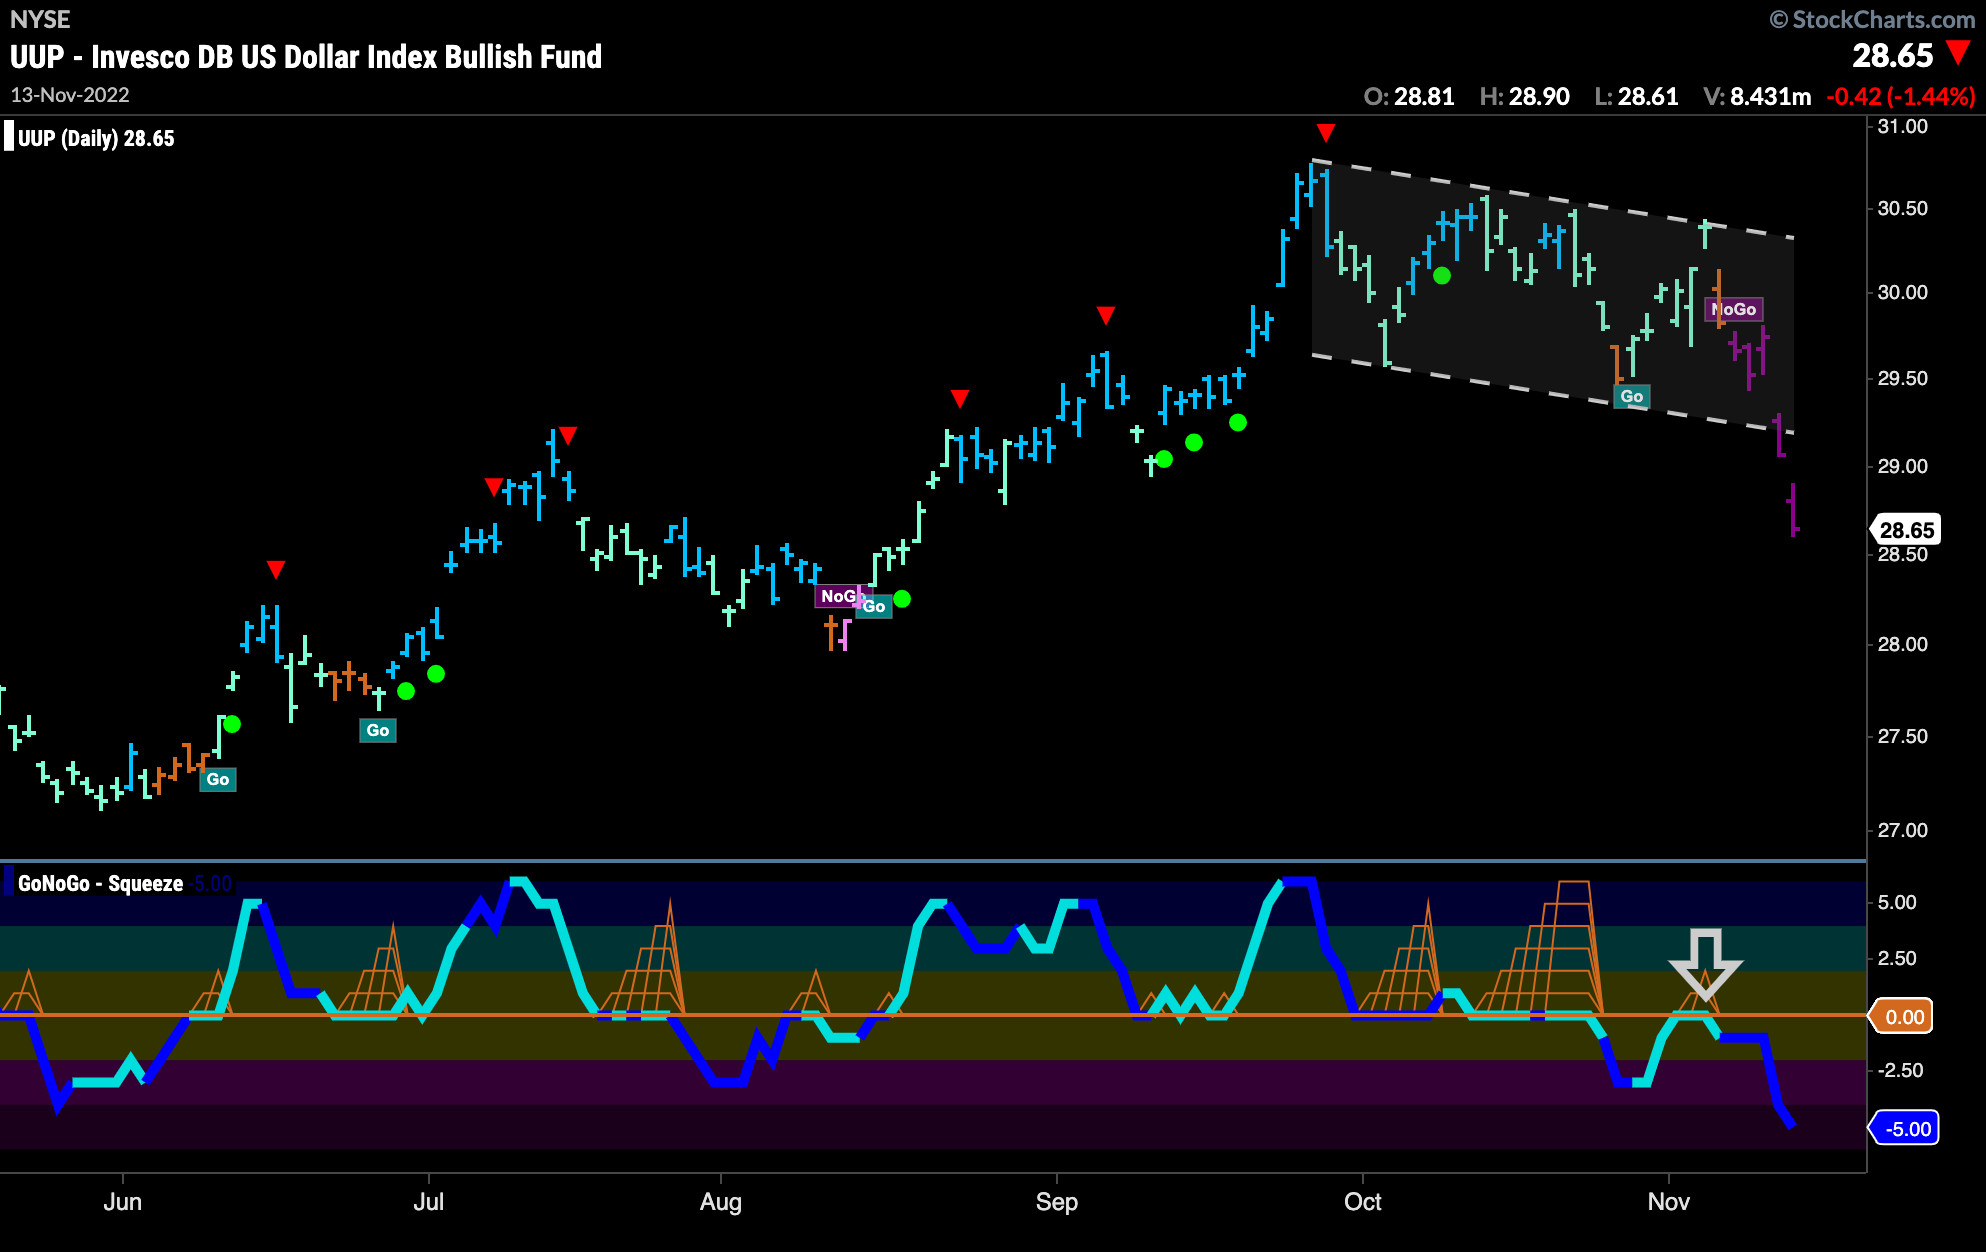Click the red down arrow beside header price 28.65

click(1958, 53)
